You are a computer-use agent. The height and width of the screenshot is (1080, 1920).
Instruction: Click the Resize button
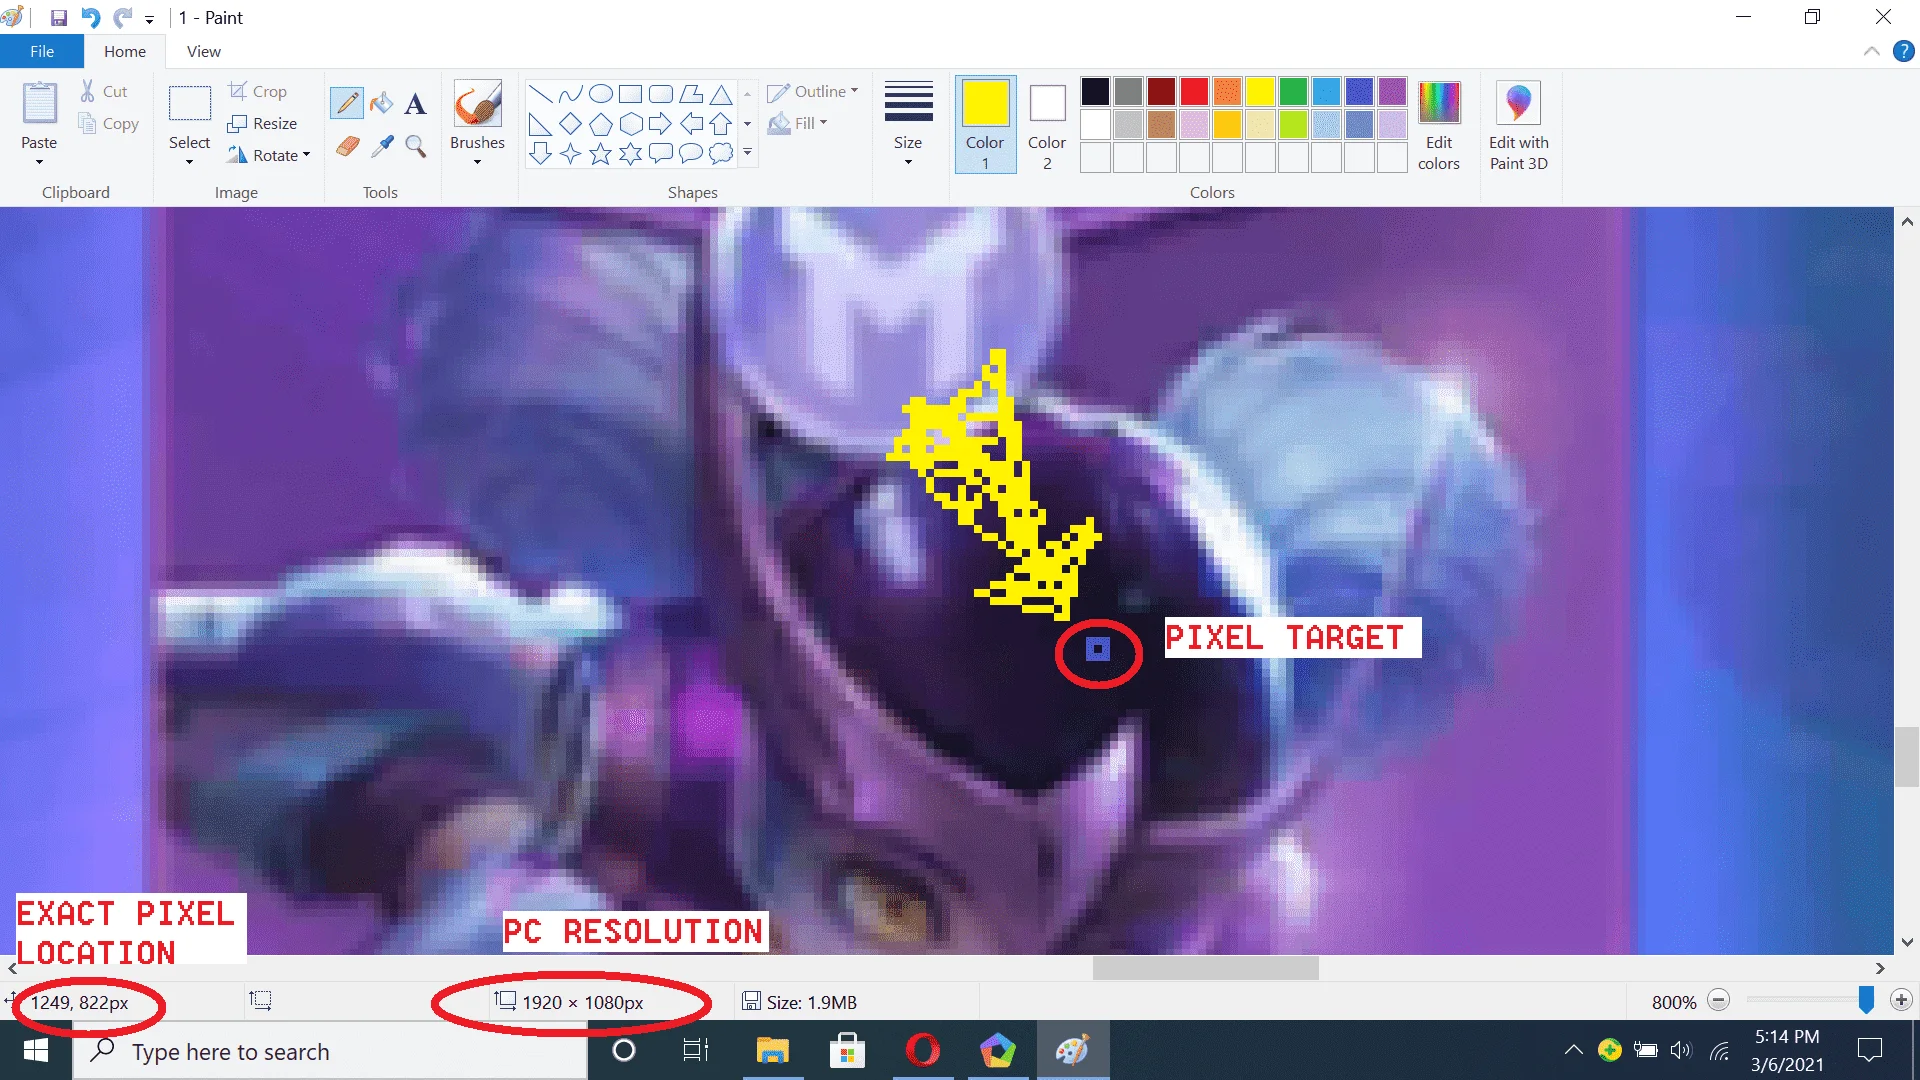click(263, 123)
